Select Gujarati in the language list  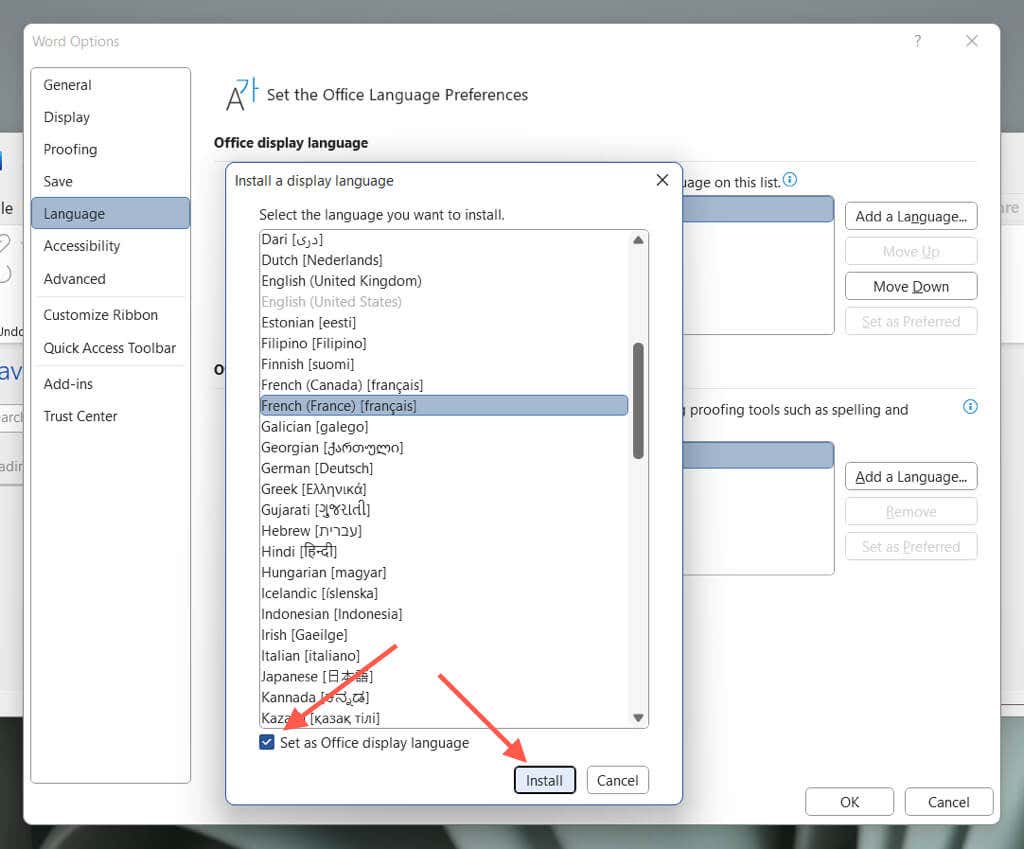[x=444, y=510]
